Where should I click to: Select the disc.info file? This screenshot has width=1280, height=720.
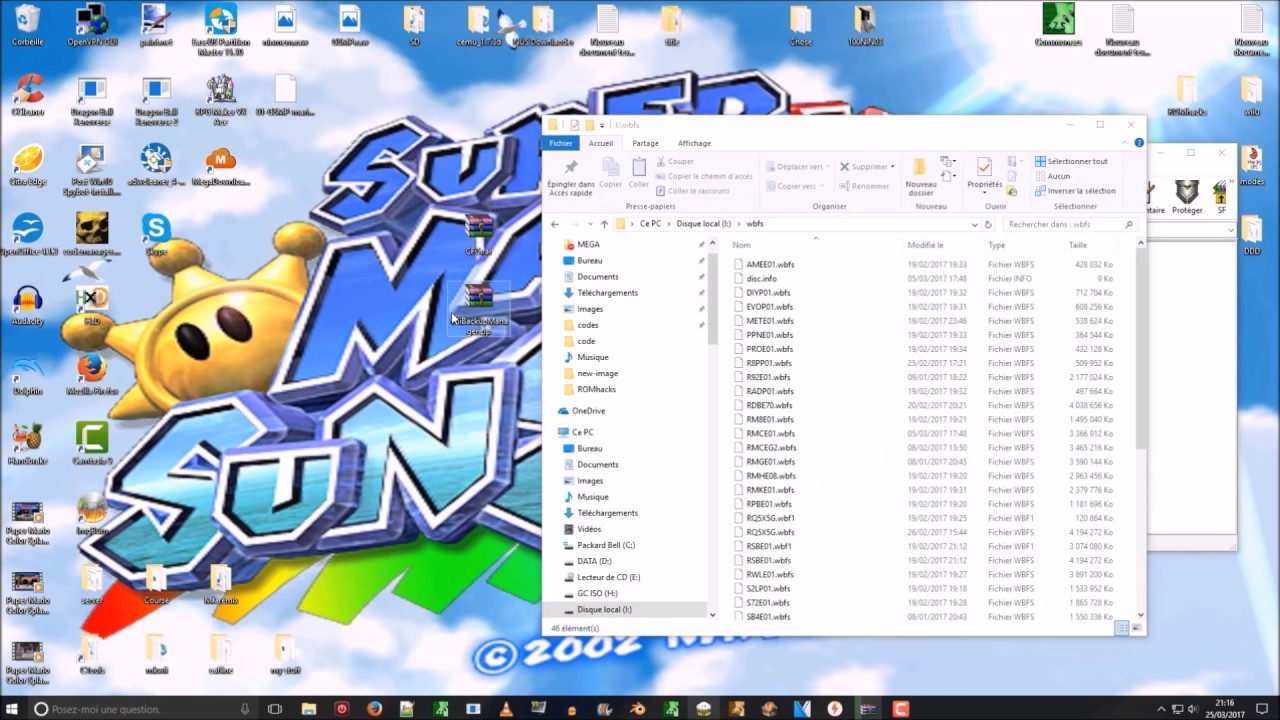click(761, 278)
